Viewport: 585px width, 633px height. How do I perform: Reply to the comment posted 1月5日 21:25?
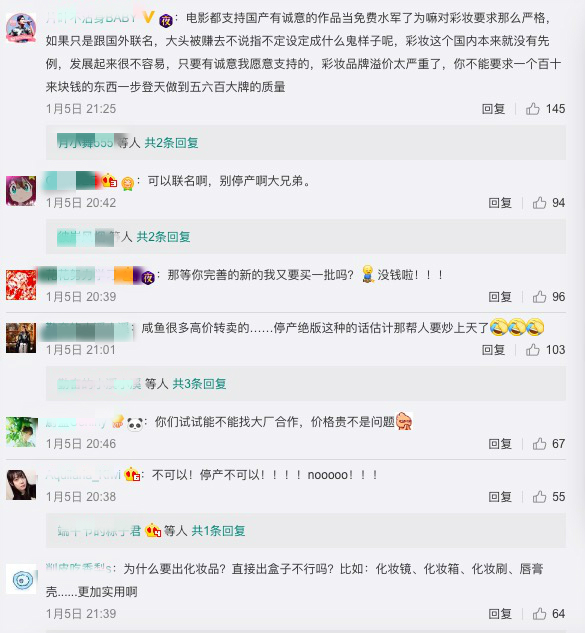(x=493, y=109)
